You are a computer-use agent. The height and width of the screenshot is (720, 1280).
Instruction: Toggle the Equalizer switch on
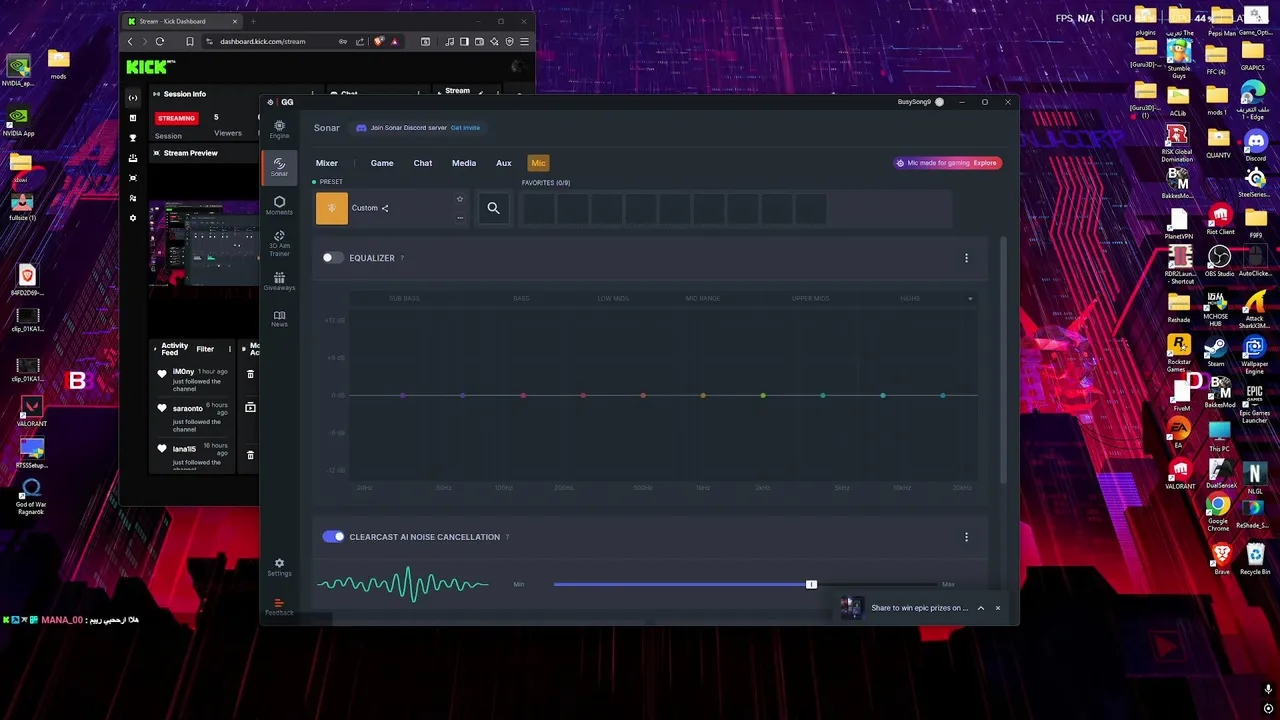click(x=332, y=258)
